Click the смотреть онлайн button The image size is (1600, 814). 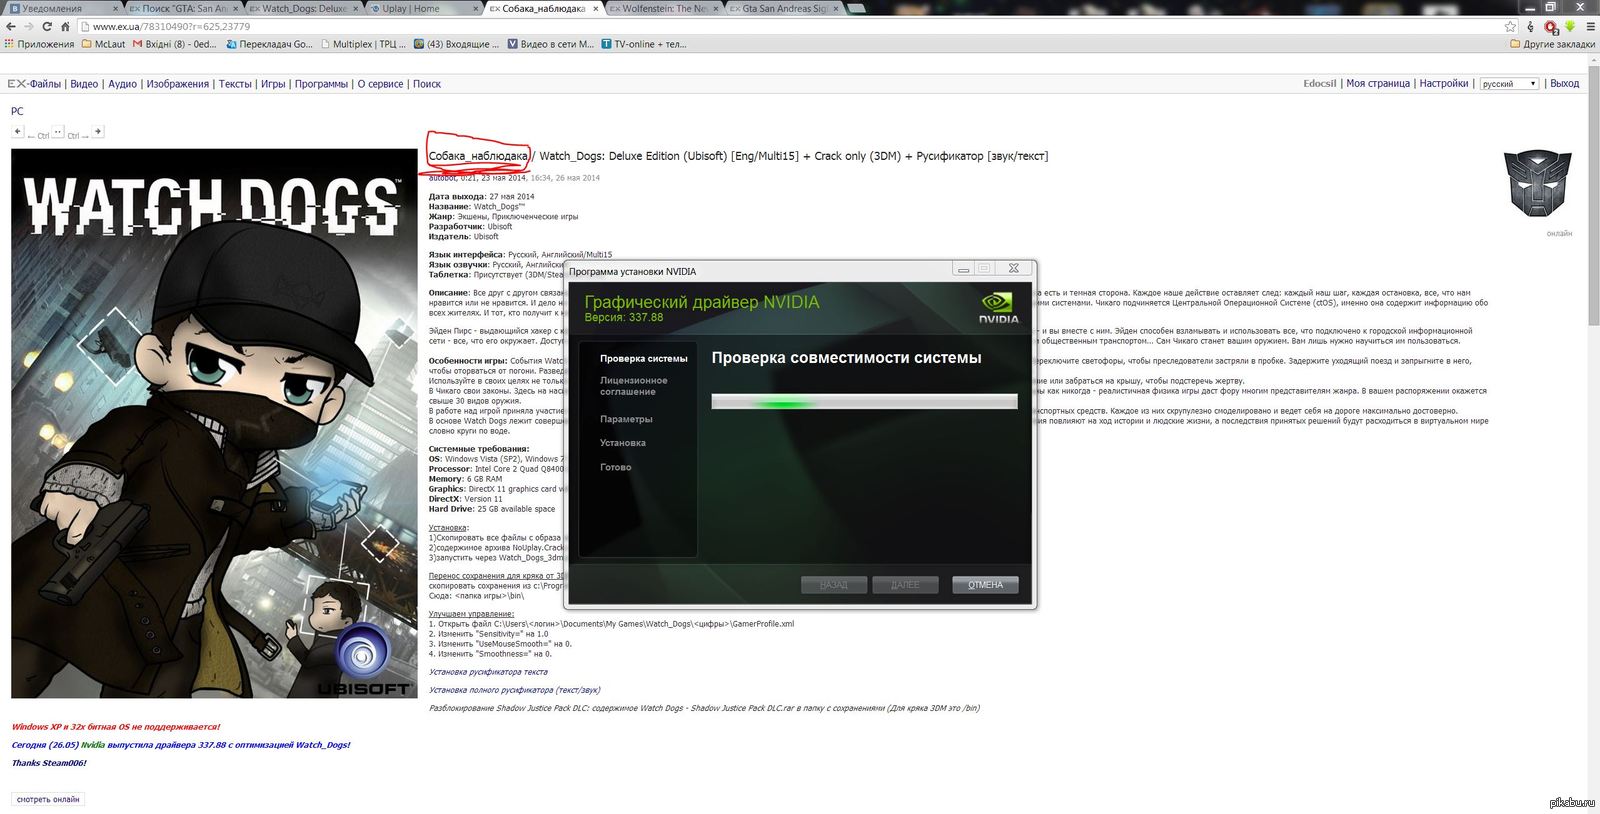click(48, 799)
